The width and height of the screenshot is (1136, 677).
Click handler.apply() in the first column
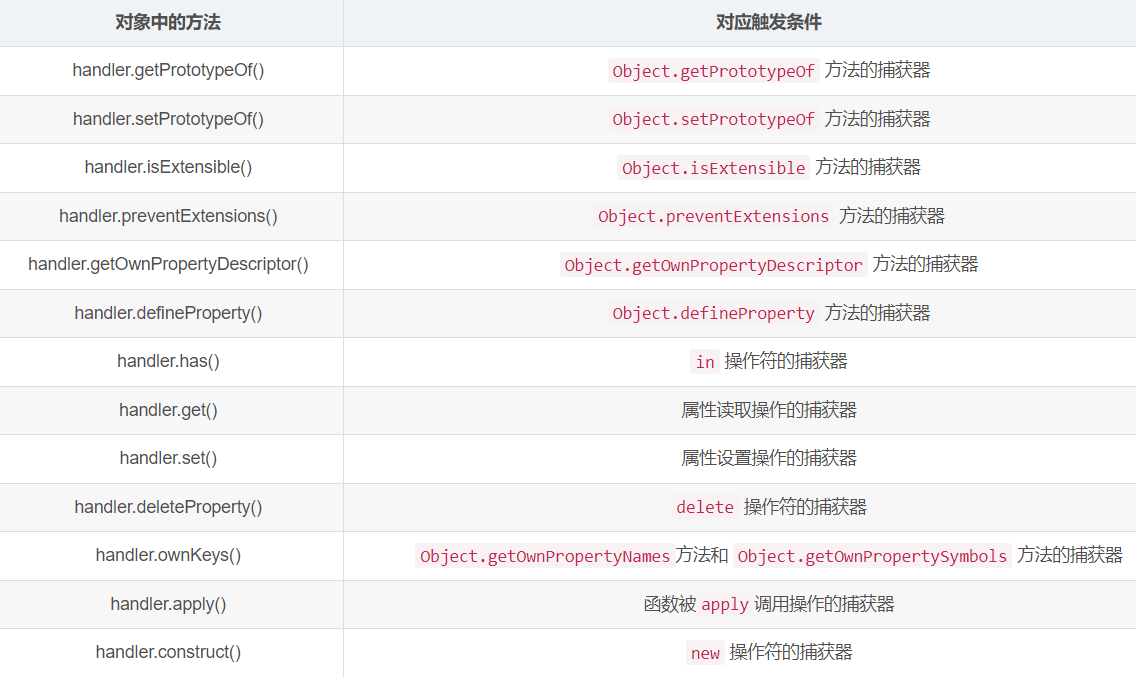click(x=168, y=604)
